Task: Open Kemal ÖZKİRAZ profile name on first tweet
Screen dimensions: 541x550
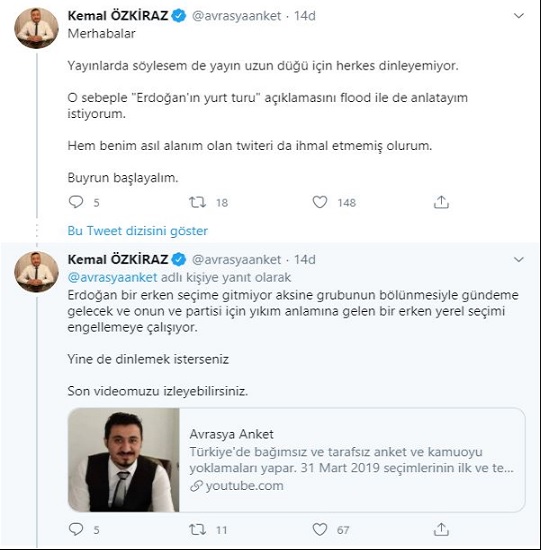Action: [x=118, y=16]
